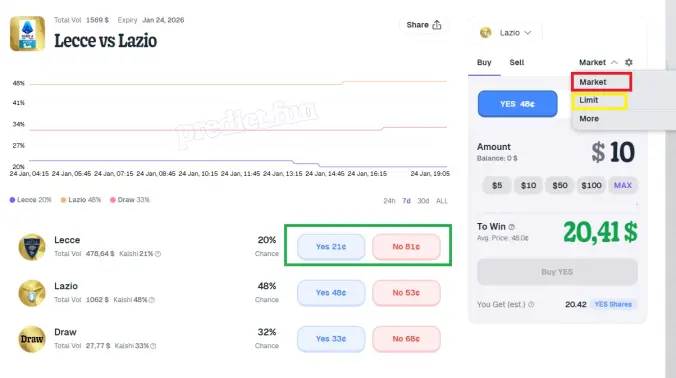Click the You Get (est.) info icon
Image resolution: width=676 pixels, height=378 pixels.
531,304
